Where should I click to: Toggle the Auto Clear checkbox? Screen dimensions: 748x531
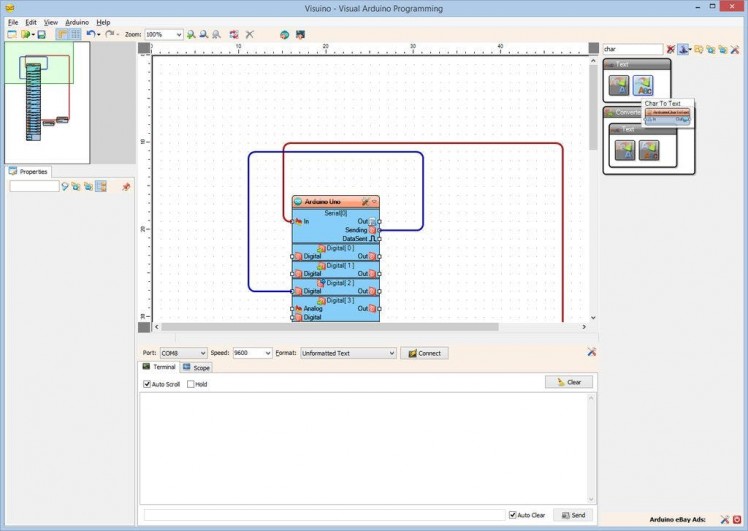tap(513, 515)
